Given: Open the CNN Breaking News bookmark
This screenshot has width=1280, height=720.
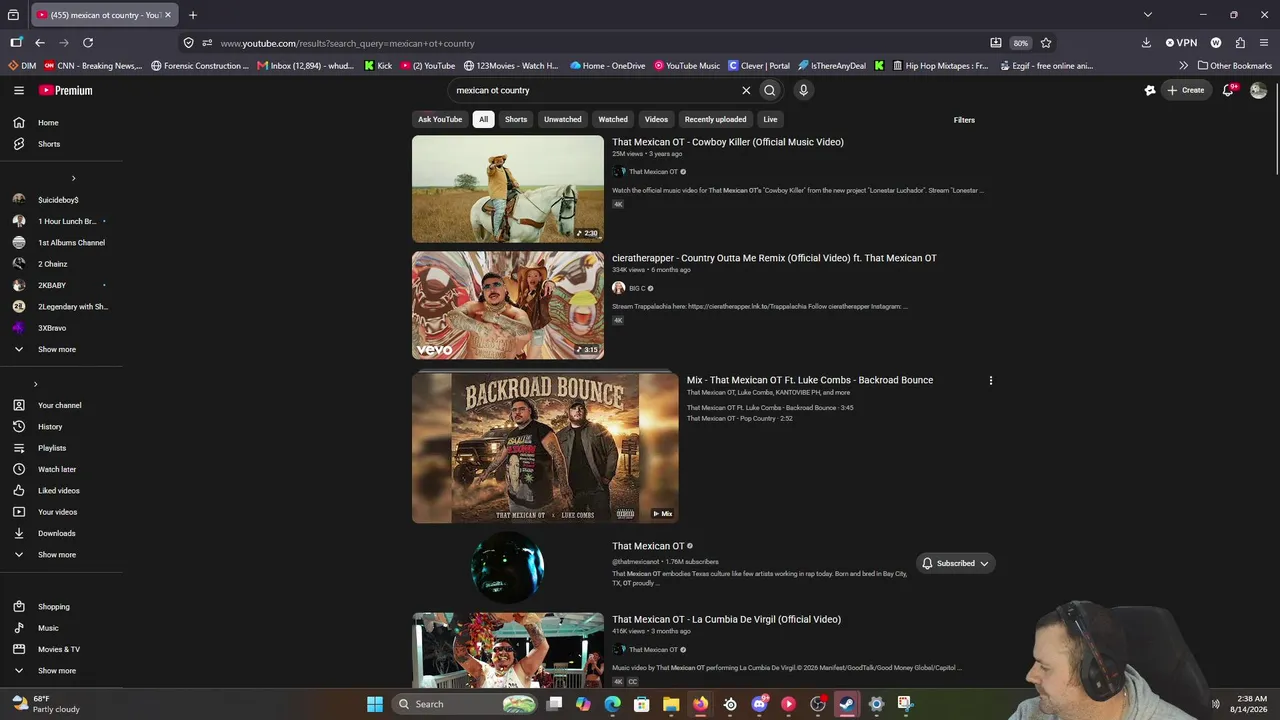Looking at the screenshot, I should click(93, 66).
